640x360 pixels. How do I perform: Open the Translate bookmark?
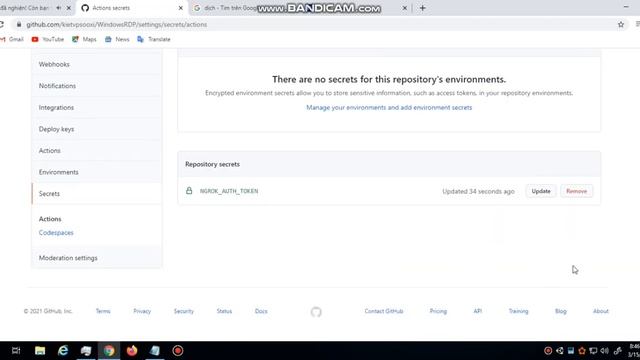coord(154,39)
